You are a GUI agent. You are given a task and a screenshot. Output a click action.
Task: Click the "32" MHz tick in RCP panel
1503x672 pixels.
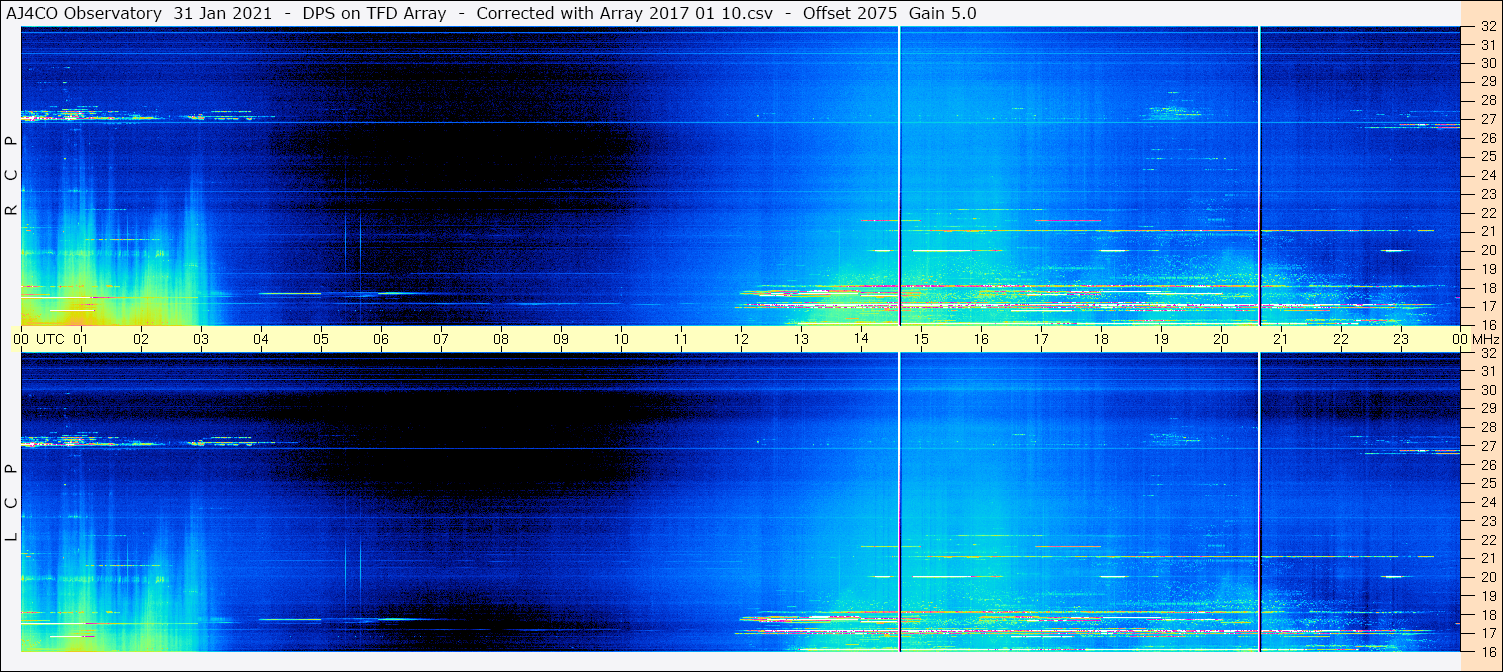coord(1487,27)
